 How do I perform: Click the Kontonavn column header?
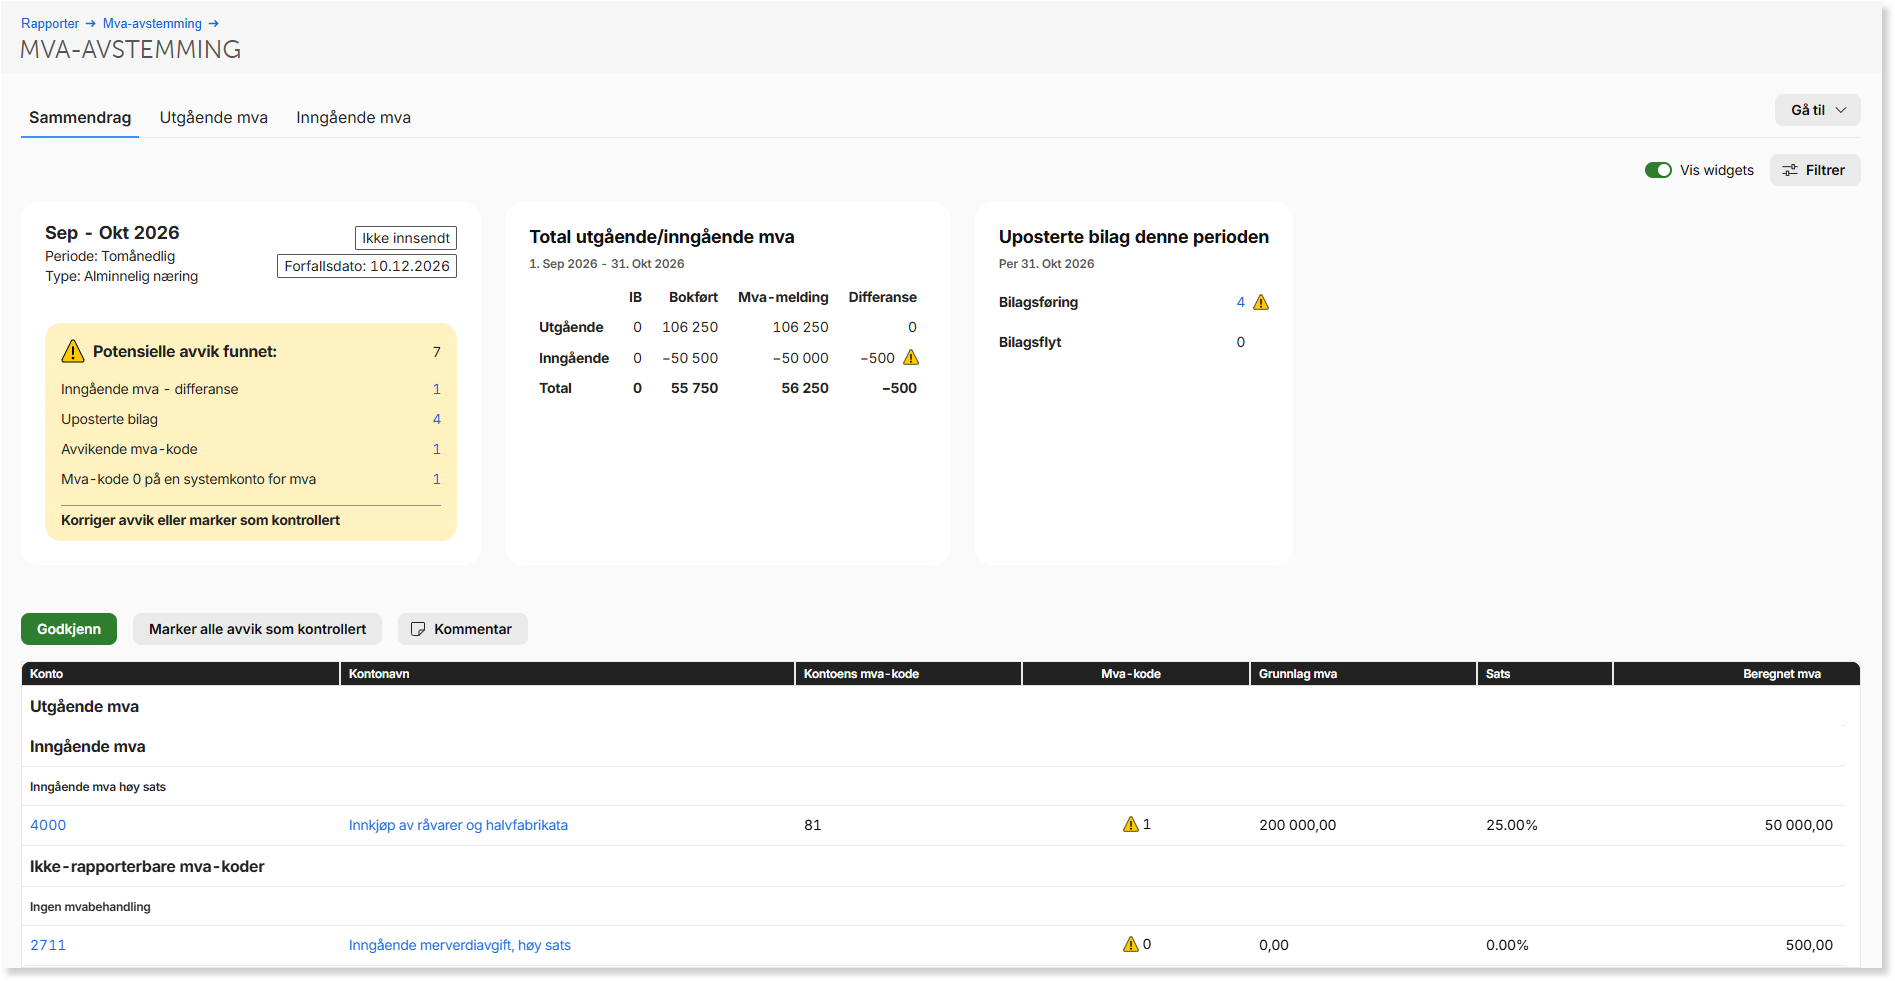click(568, 674)
